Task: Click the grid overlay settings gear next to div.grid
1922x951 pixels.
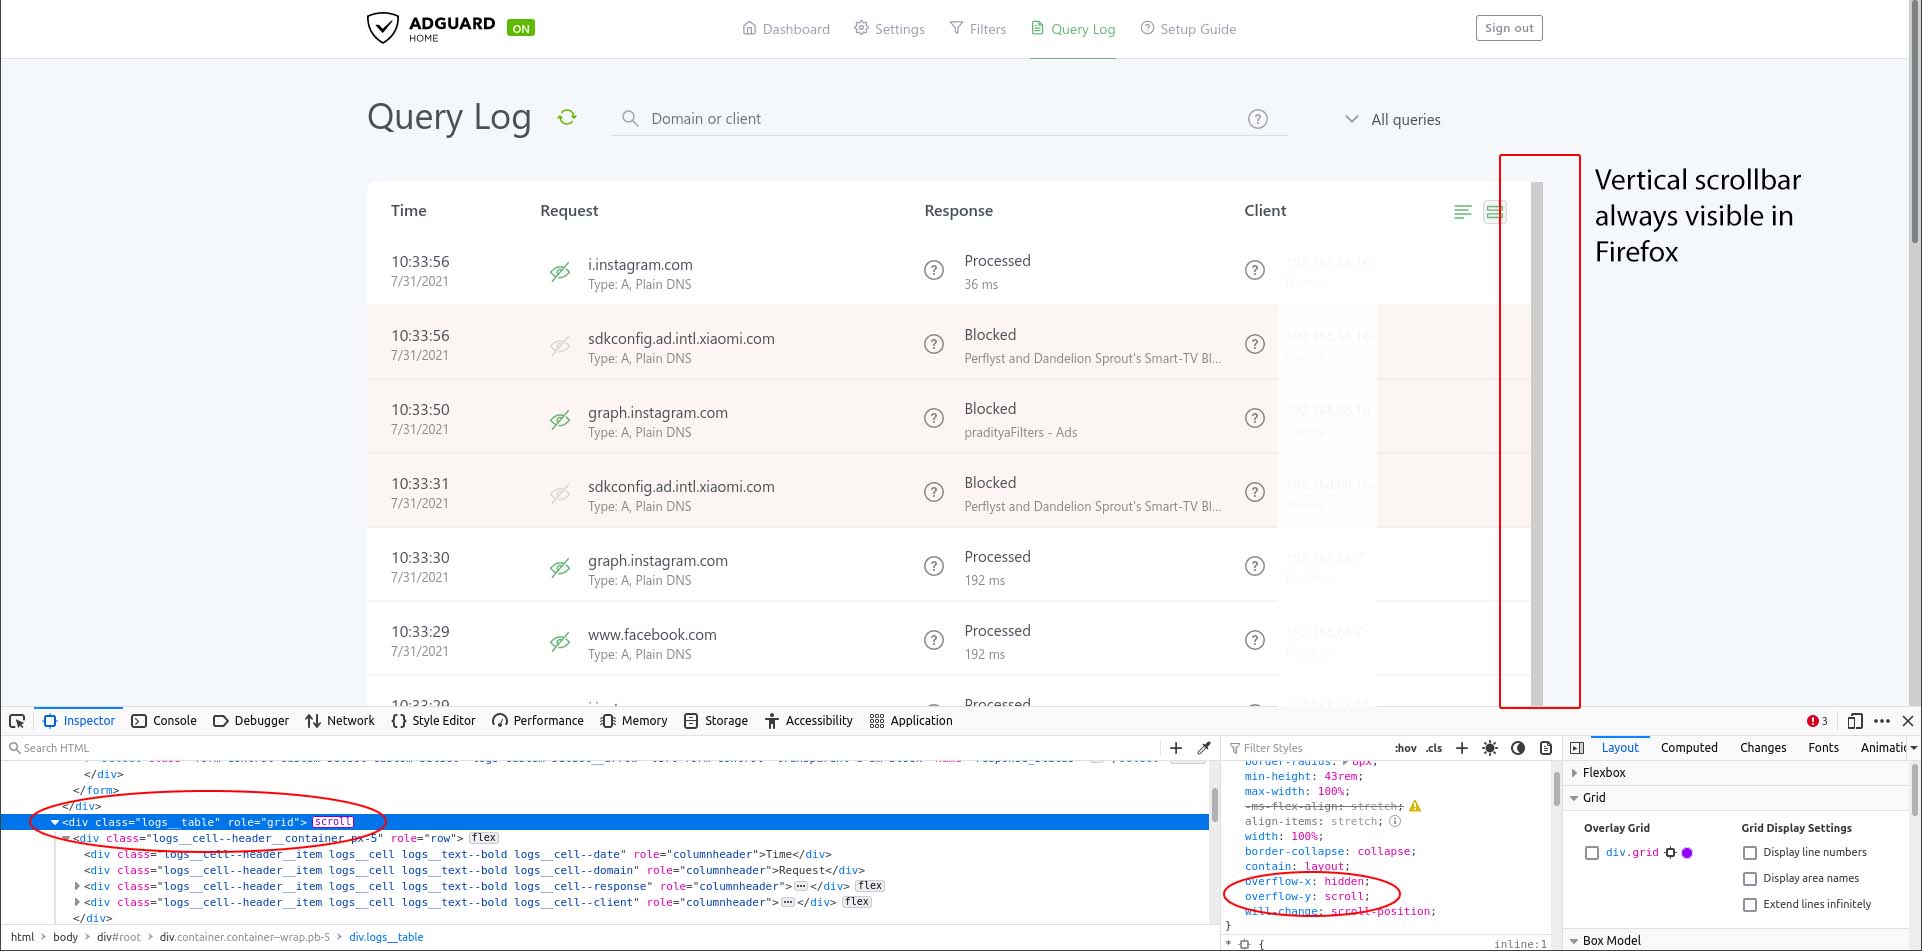Action: (x=1671, y=852)
